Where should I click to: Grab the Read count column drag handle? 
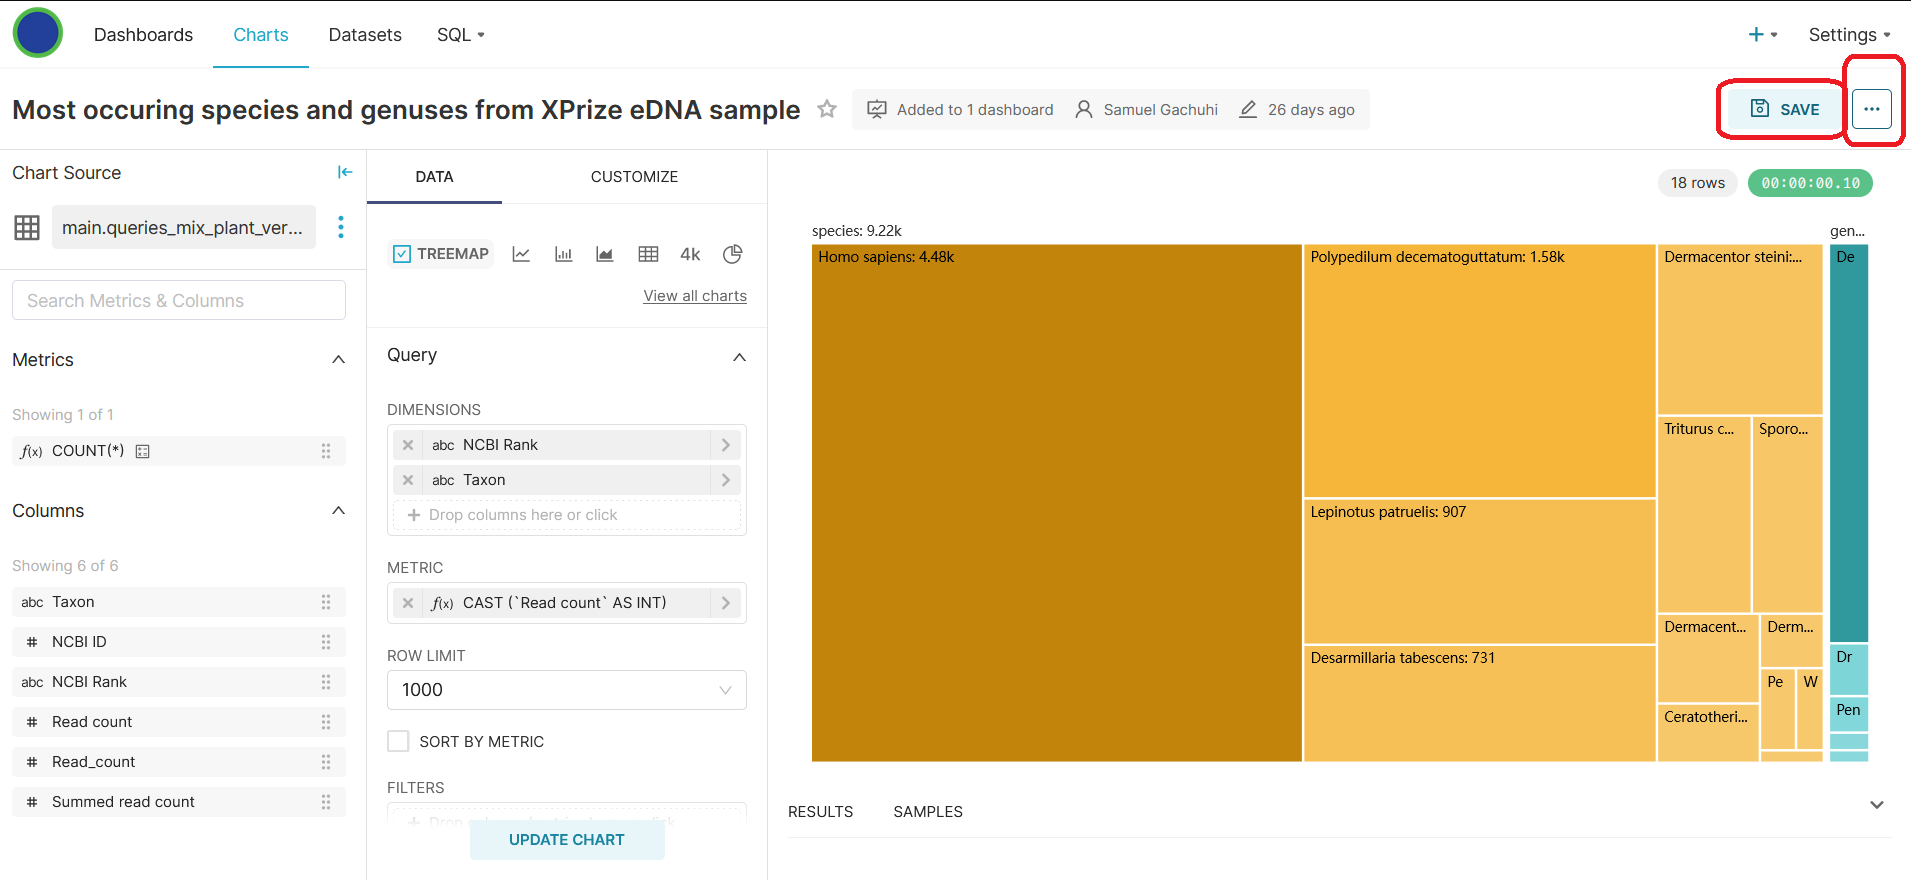[326, 722]
